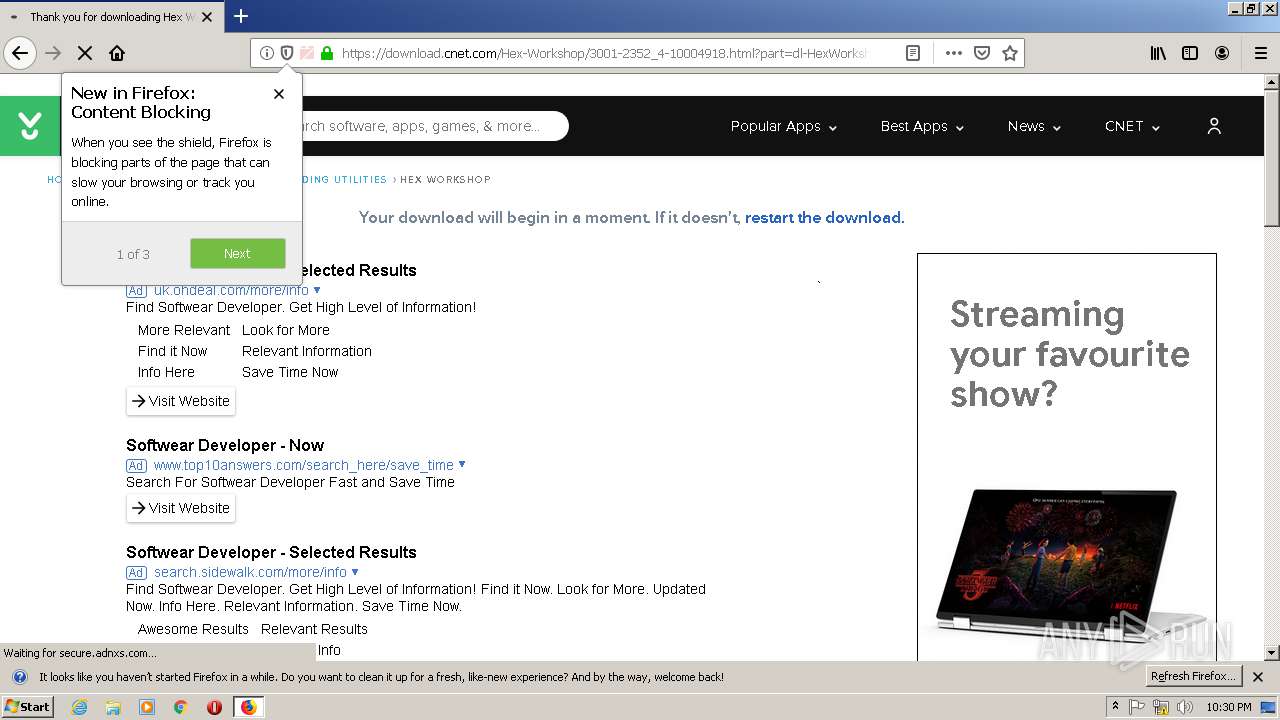This screenshot has height=720, width=1280.
Task: Click the Streaming your favourite show ad
Action: click(x=1067, y=457)
